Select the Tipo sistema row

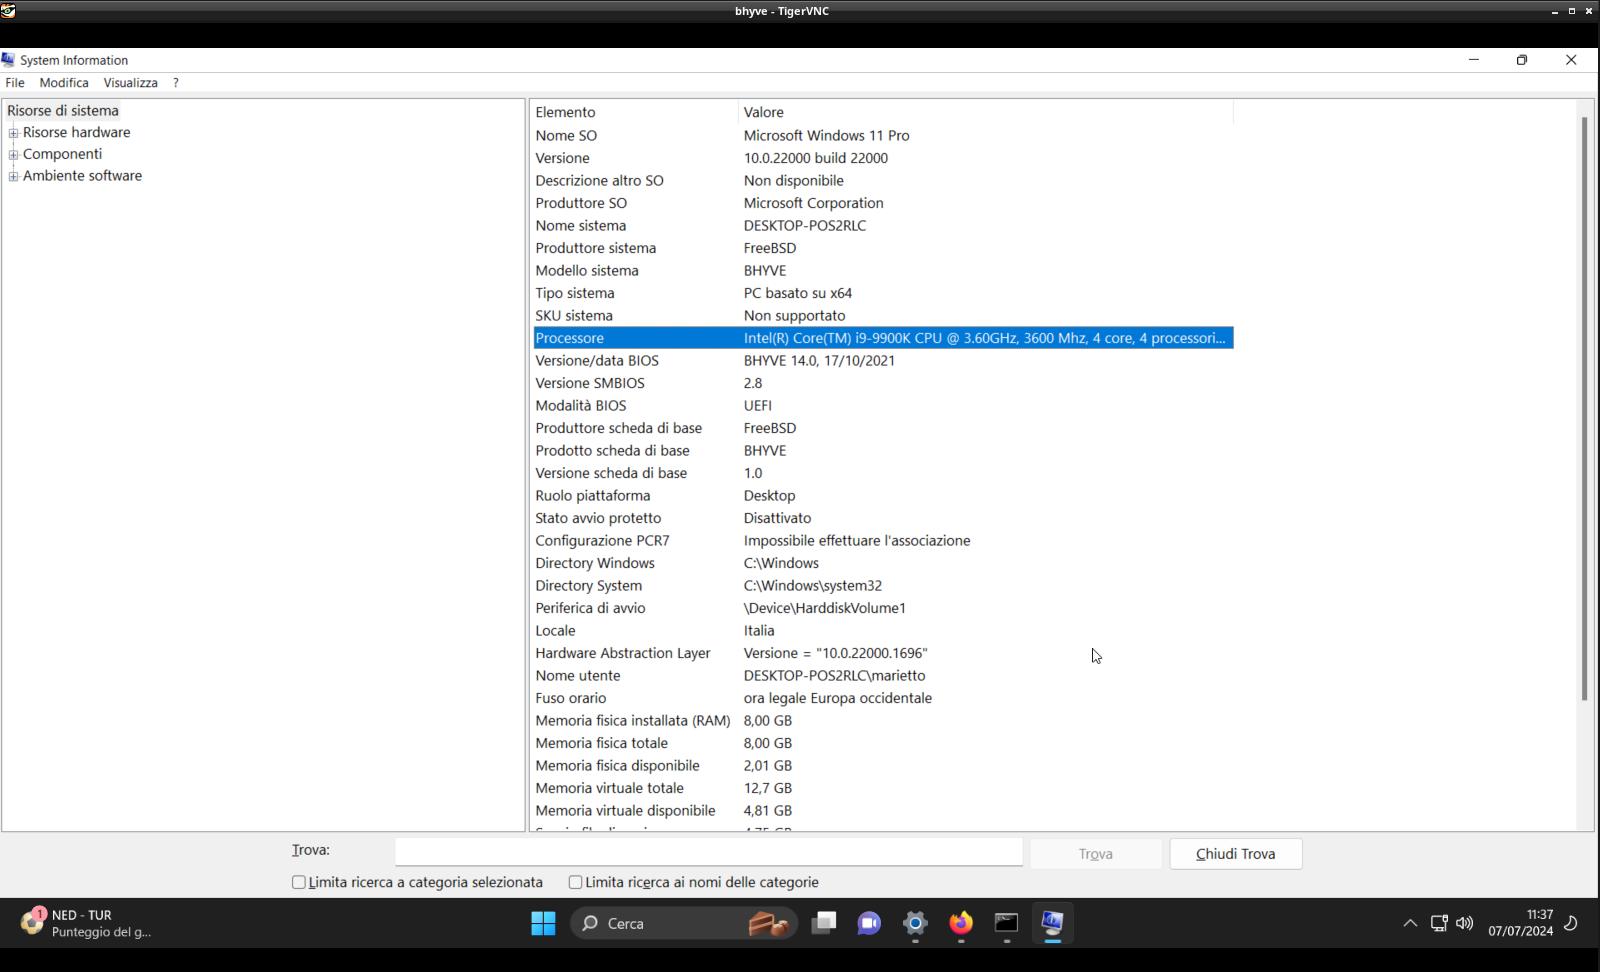coord(883,293)
